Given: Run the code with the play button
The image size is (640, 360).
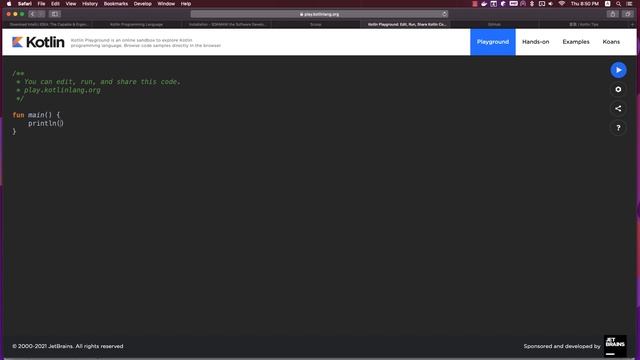Looking at the screenshot, I should pos(618,70).
